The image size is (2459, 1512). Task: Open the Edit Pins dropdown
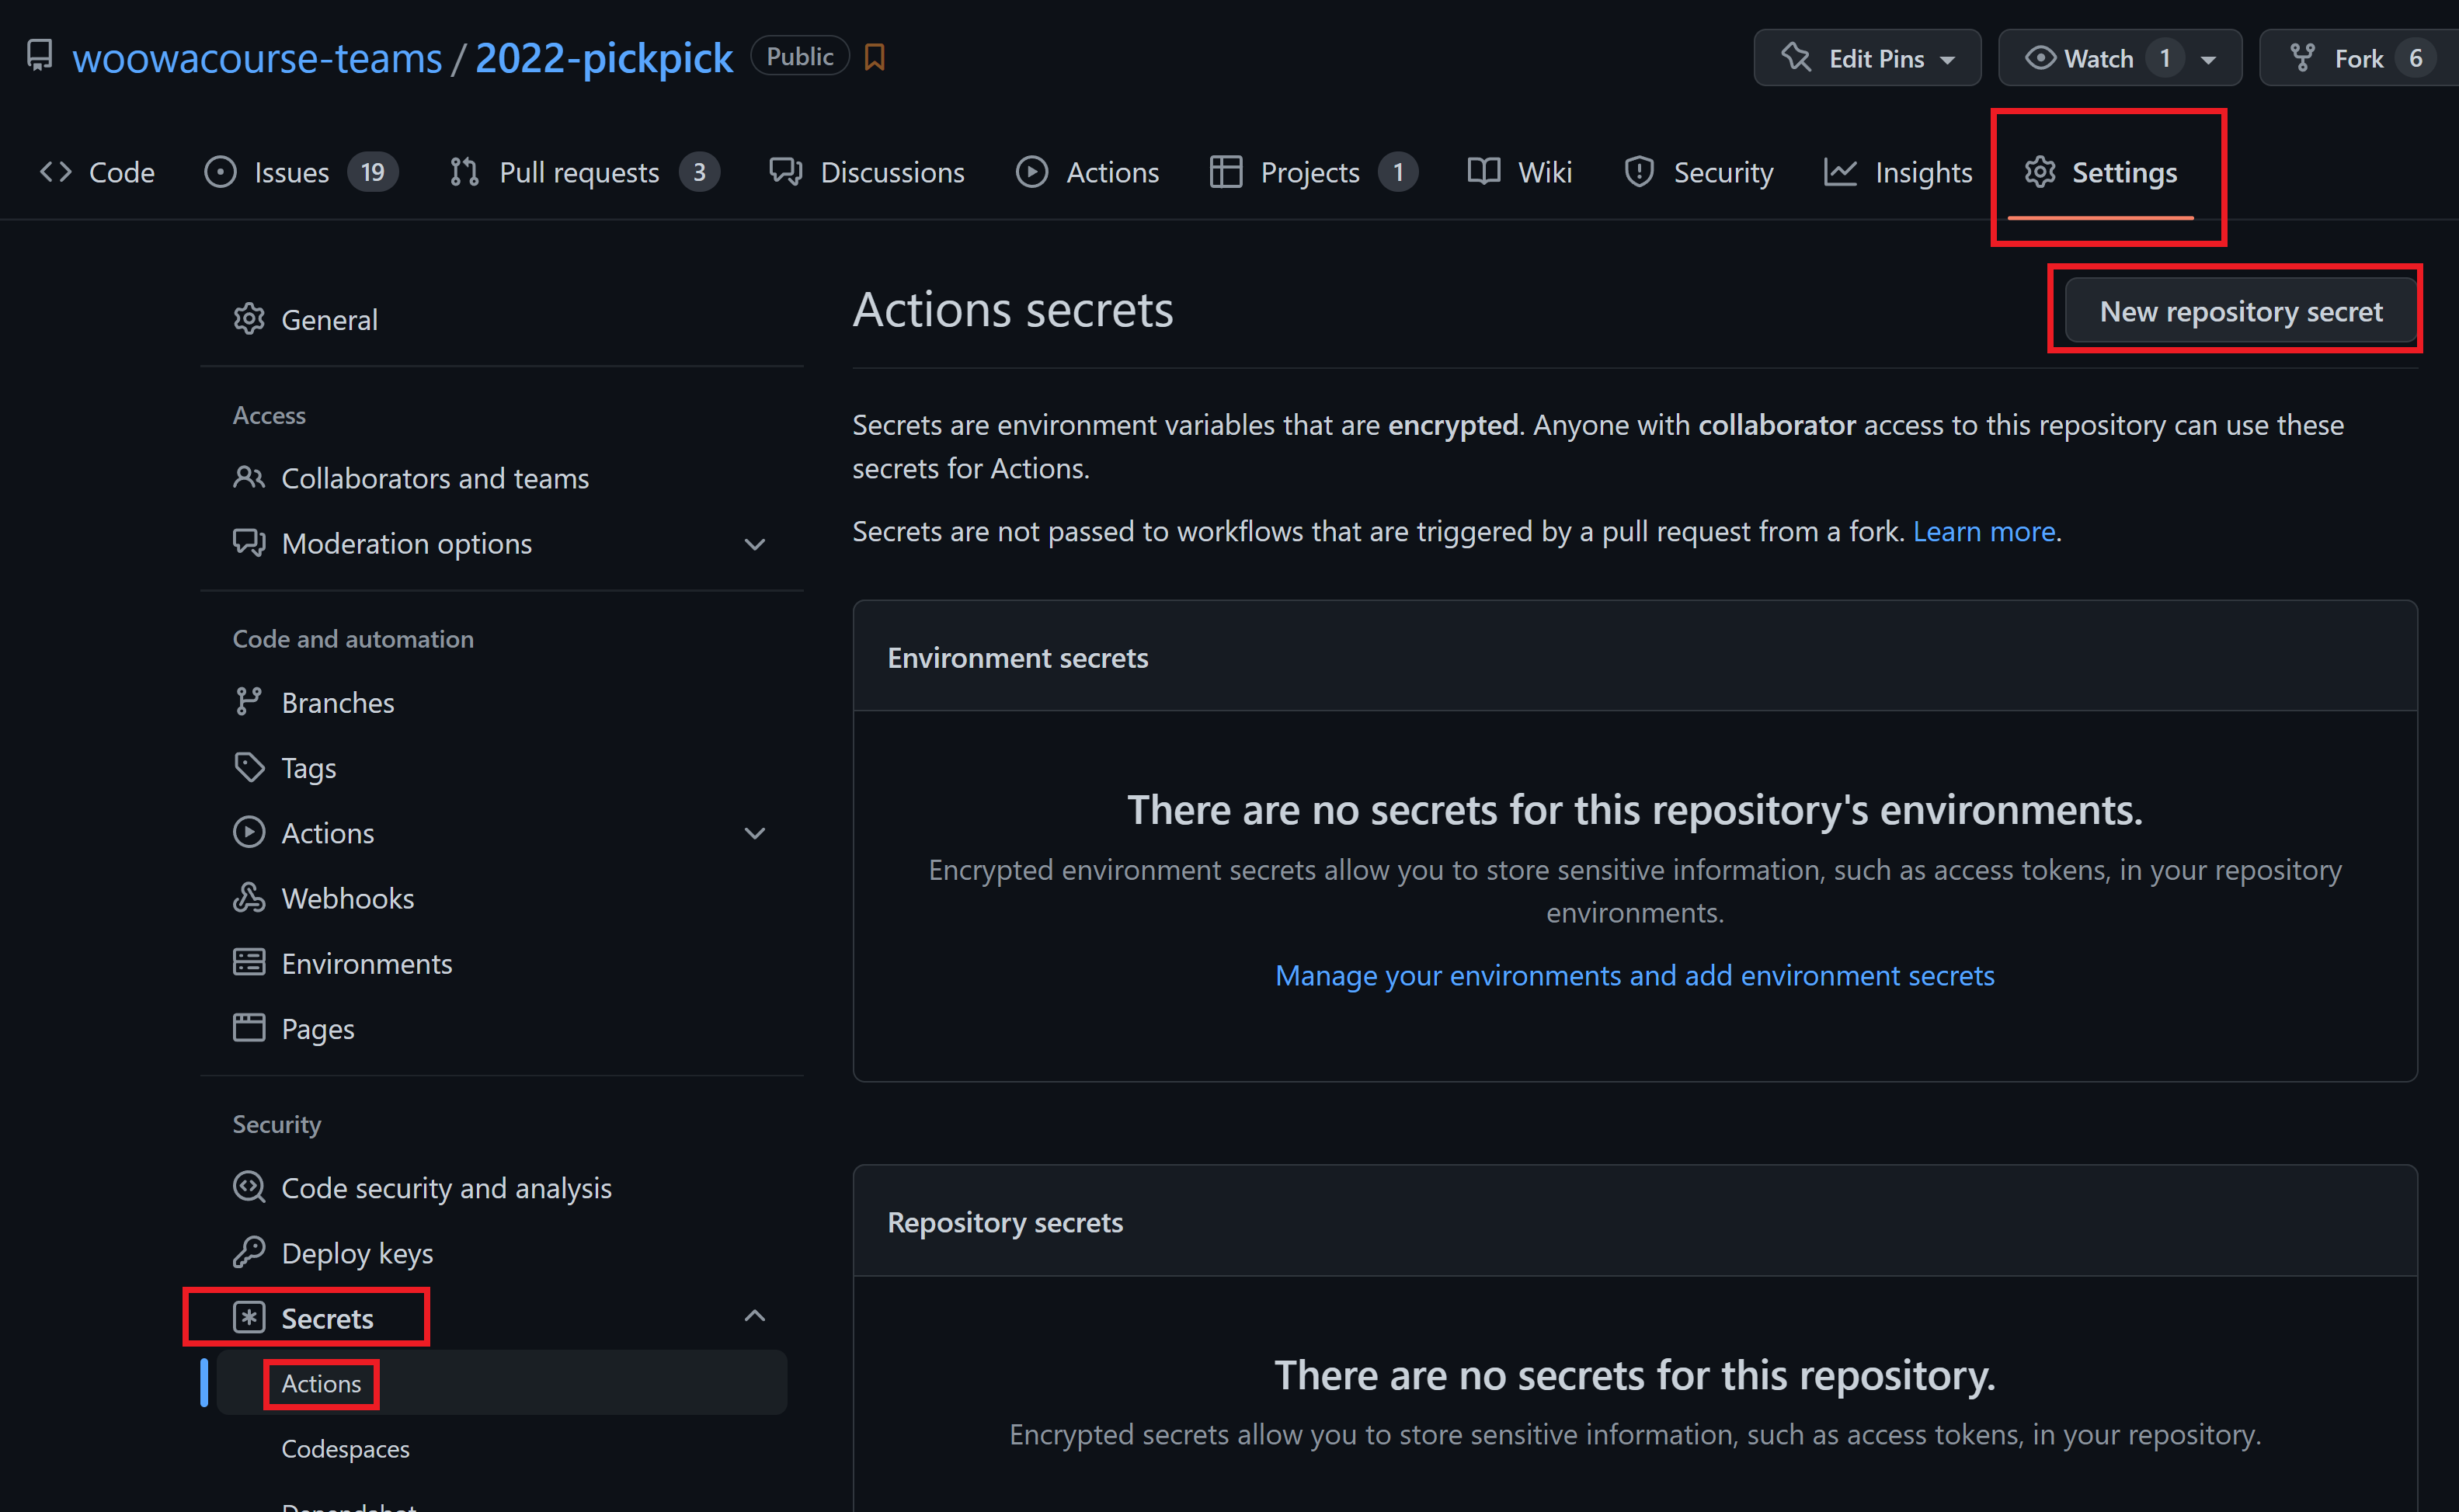pos(1867,58)
